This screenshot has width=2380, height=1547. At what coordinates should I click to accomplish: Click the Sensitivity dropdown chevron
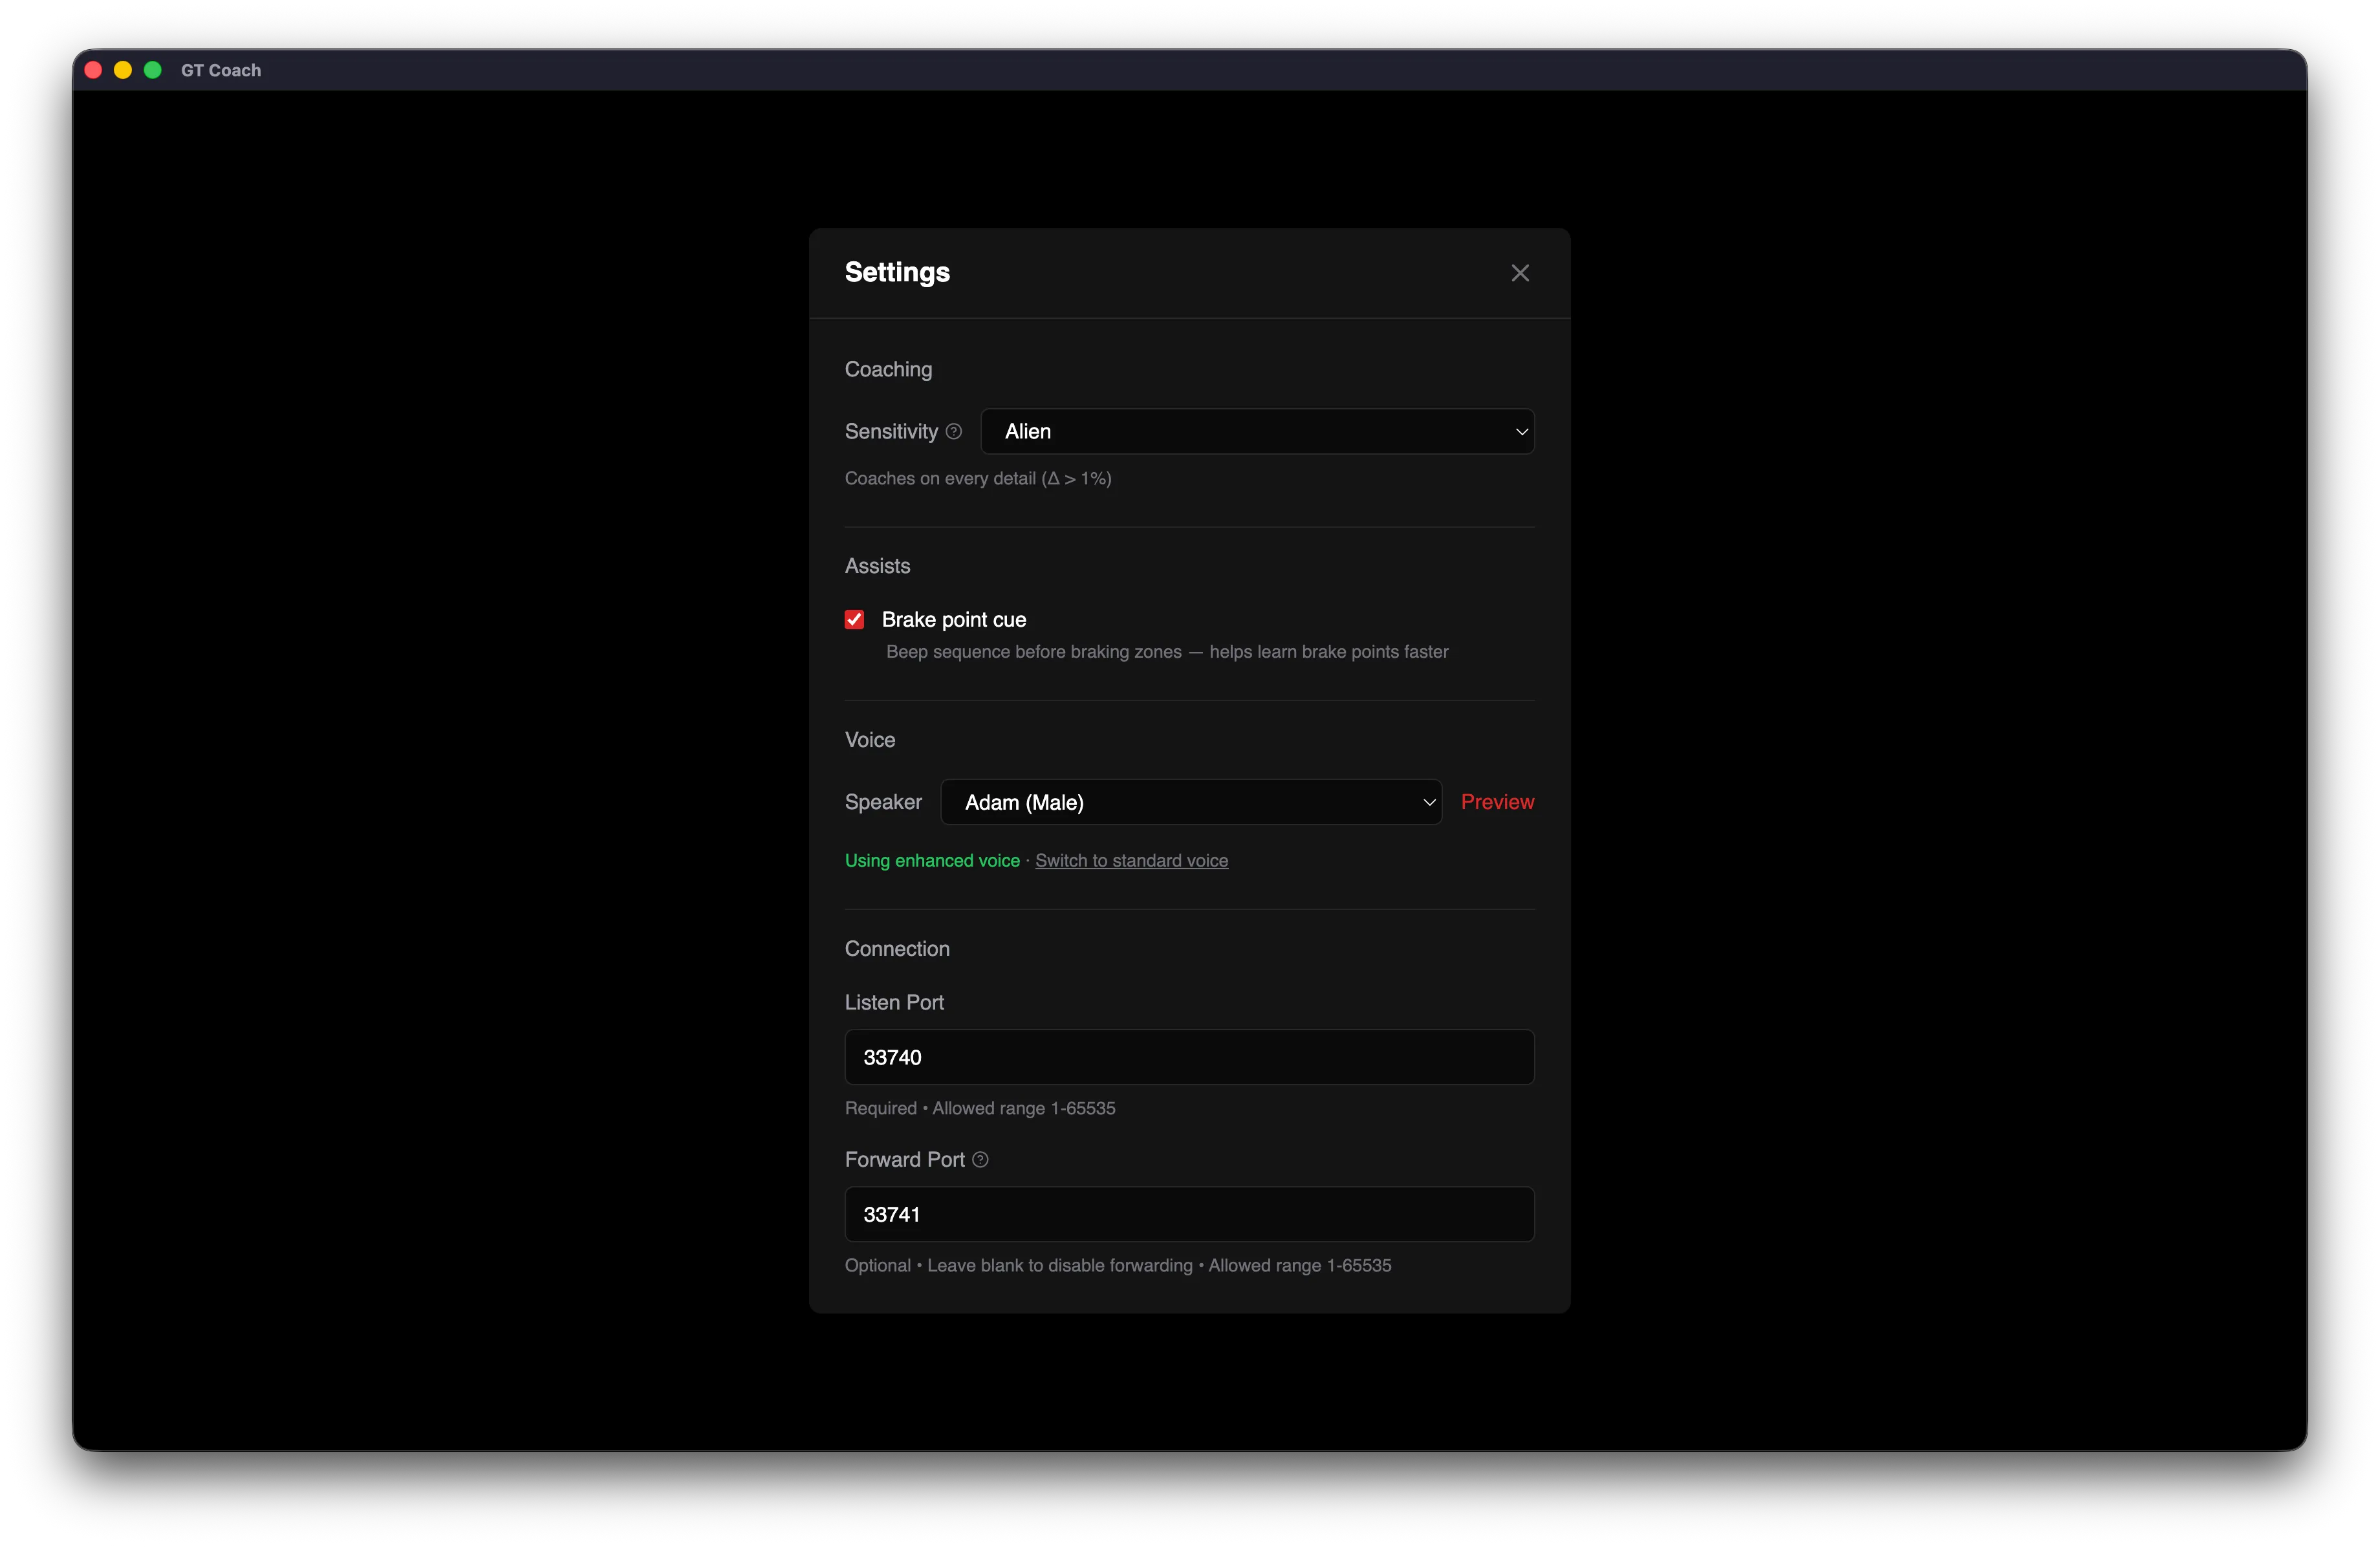click(x=1521, y=431)
